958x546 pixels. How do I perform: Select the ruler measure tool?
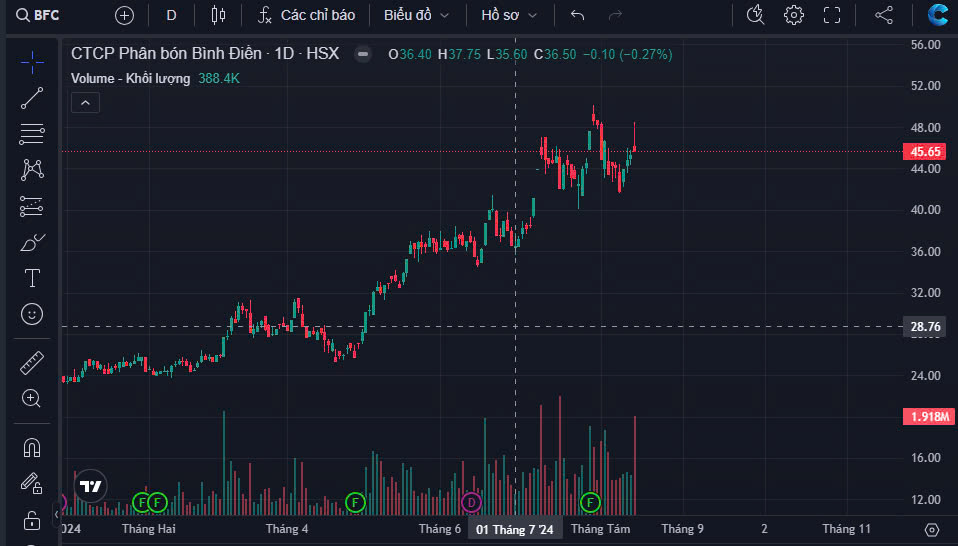32,362
